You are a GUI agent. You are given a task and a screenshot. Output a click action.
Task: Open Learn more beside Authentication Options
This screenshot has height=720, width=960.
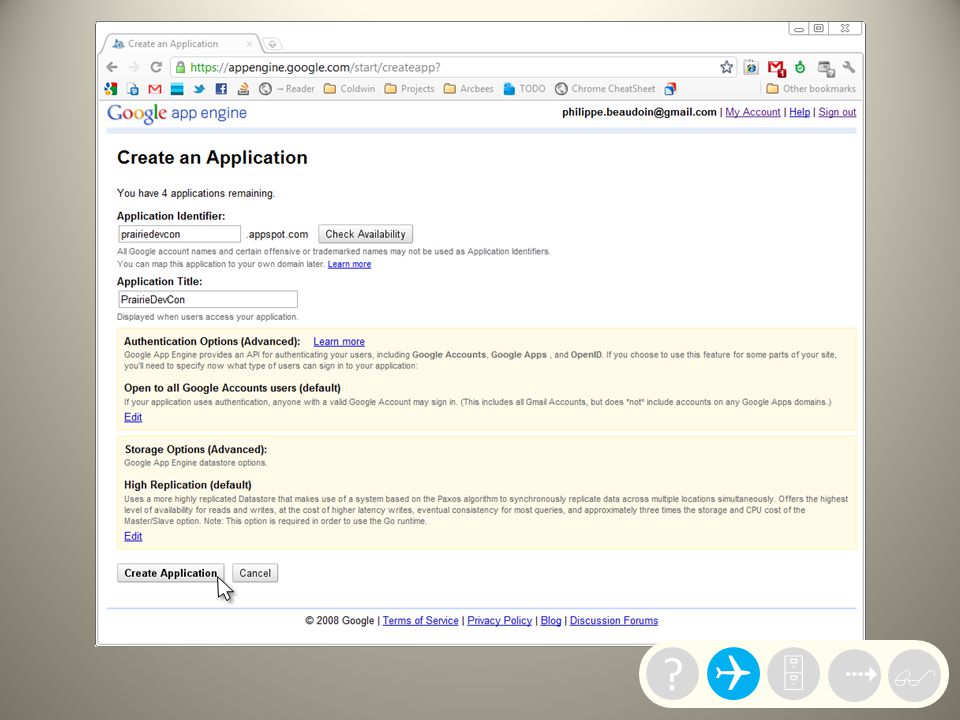coord(339,342)
